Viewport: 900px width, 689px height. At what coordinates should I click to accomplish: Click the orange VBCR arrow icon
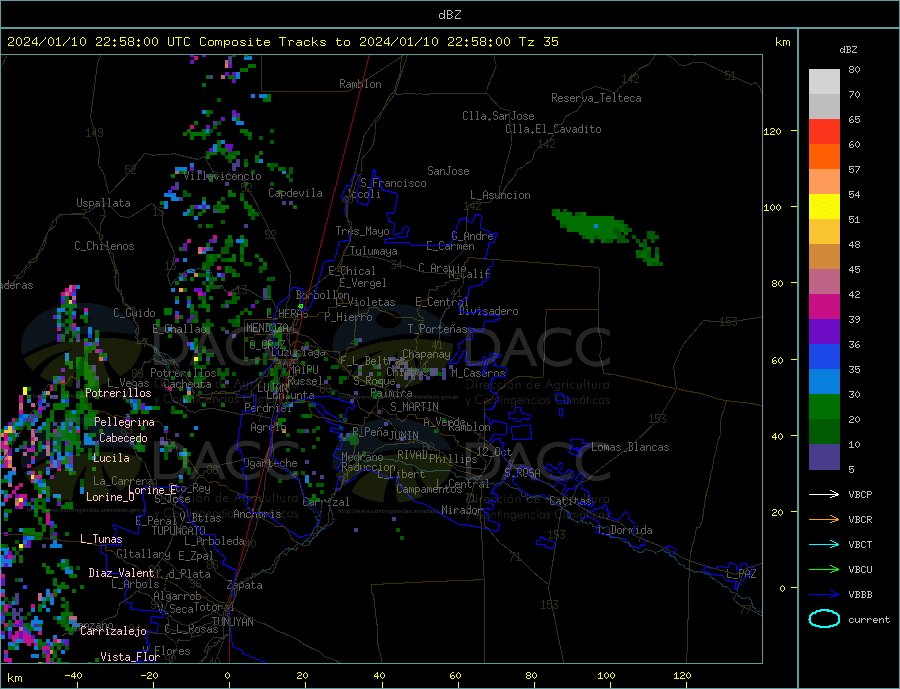pos(824,520)
